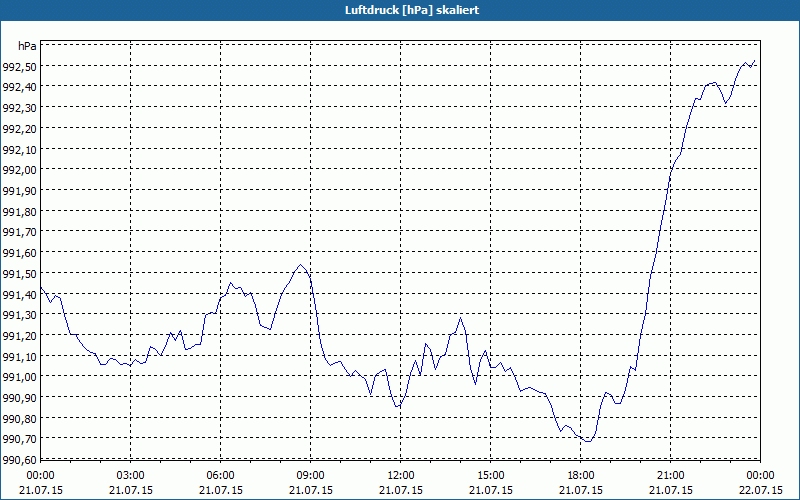Click the 992,20 pressure axis label

[x=19, y=129]
